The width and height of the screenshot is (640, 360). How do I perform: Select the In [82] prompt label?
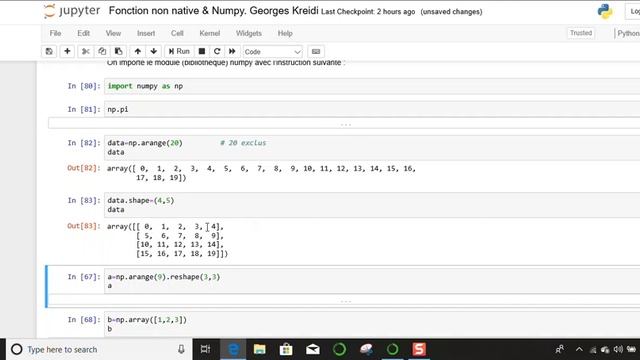[x=84, y=143]
